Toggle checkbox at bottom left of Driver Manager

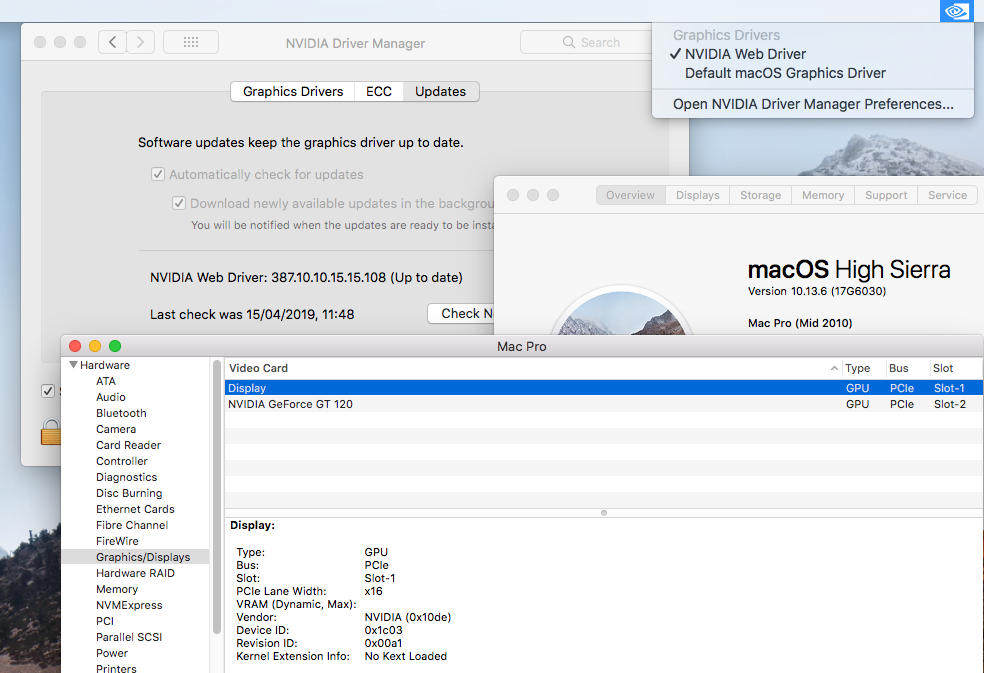(x=48, y=391)
